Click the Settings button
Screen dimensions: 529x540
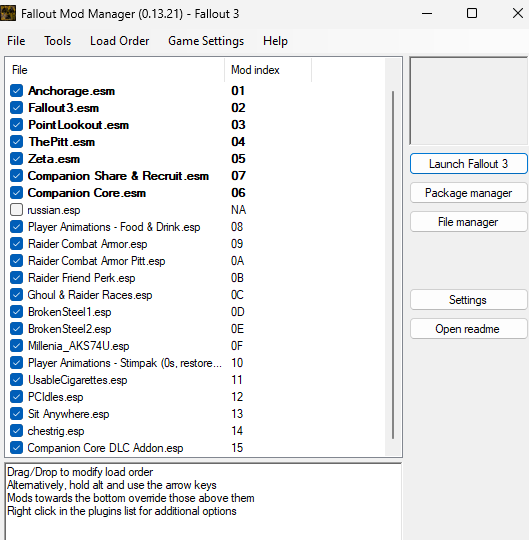(468, 300)
